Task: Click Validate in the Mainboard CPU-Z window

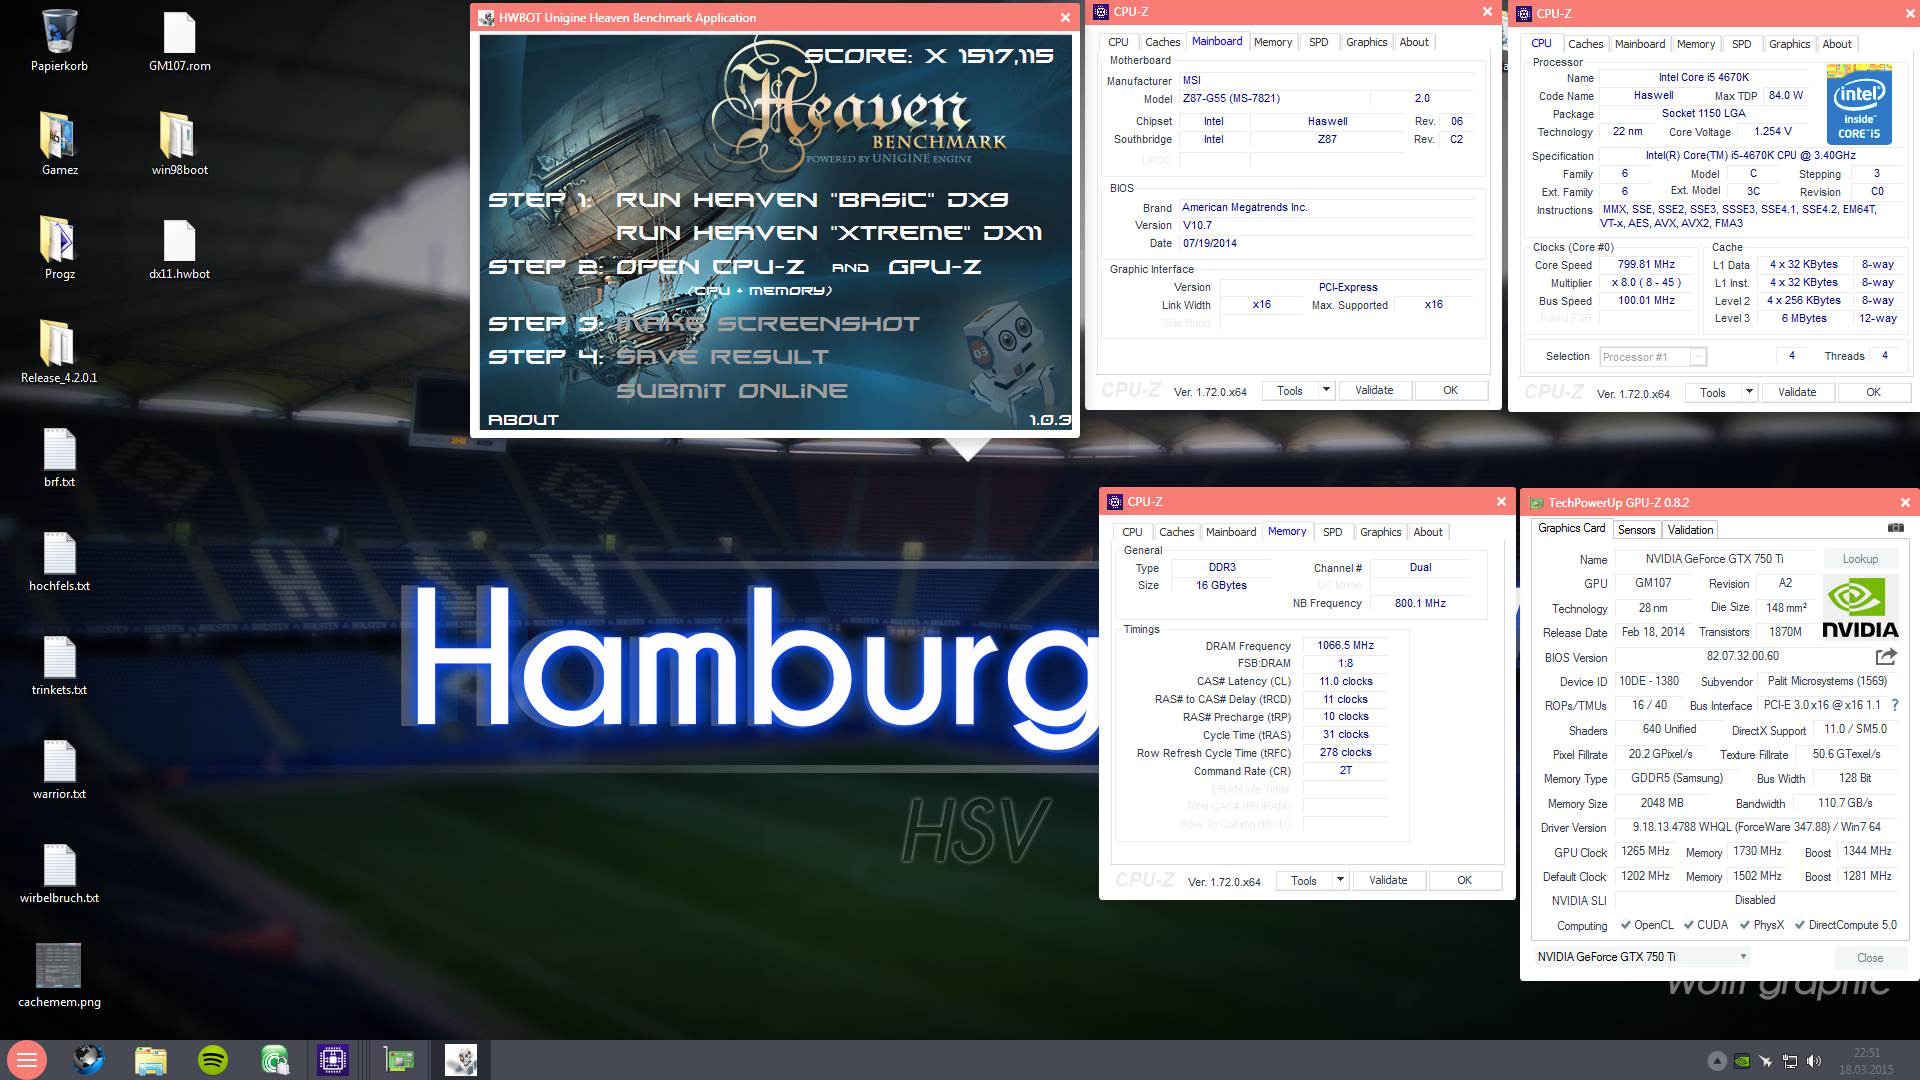Action: 1374,390
